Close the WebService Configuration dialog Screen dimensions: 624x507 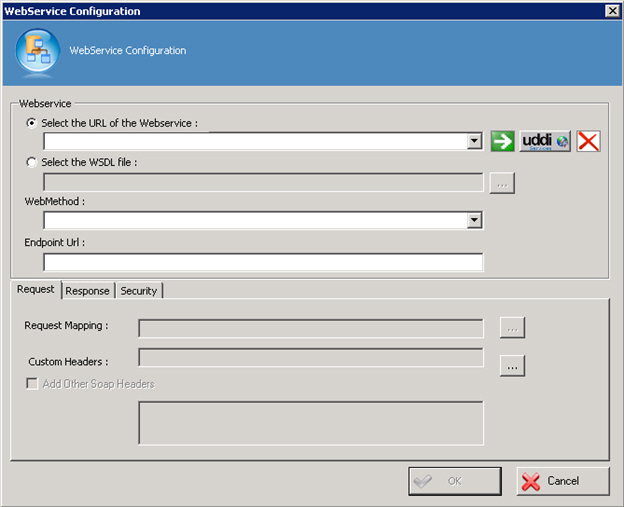point(612,11)
